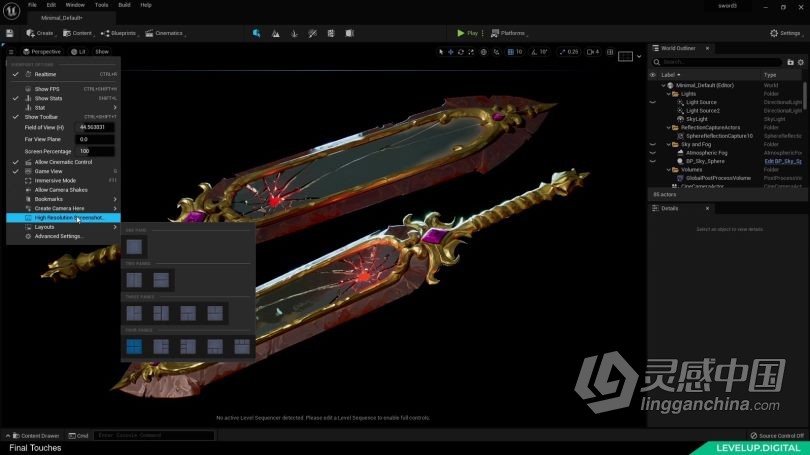Switch to Mesh Paint mode icon

pos(313,33)
